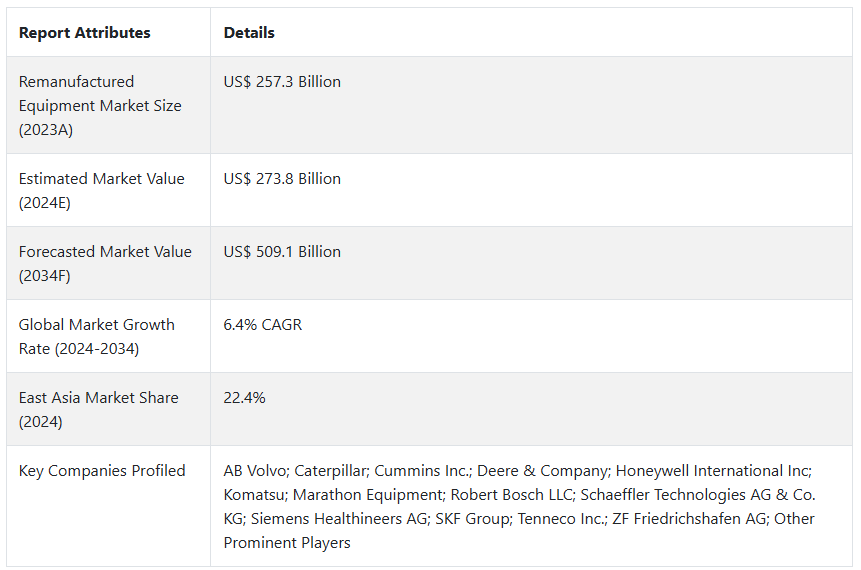
Task: Click the US$ 509.1 Billion value
Action: 282,252
